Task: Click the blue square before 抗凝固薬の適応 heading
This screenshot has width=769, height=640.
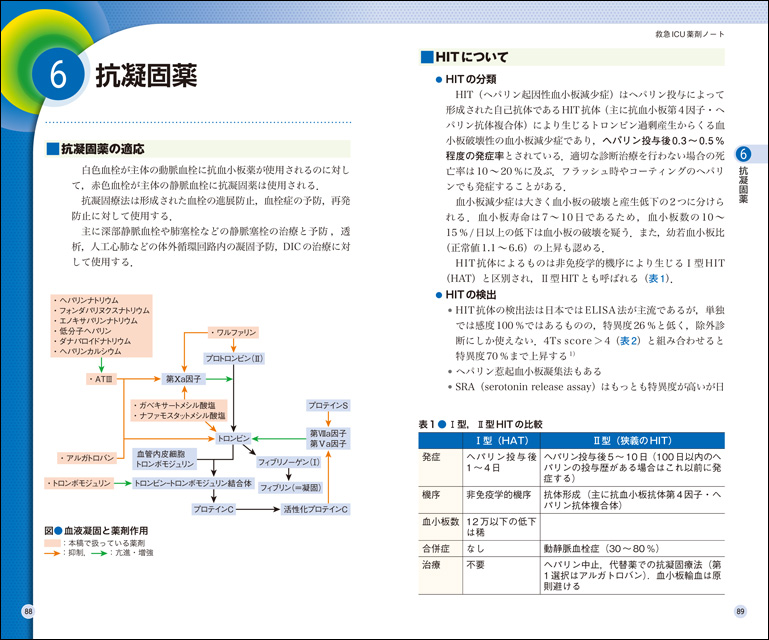Action: point(52,150)
